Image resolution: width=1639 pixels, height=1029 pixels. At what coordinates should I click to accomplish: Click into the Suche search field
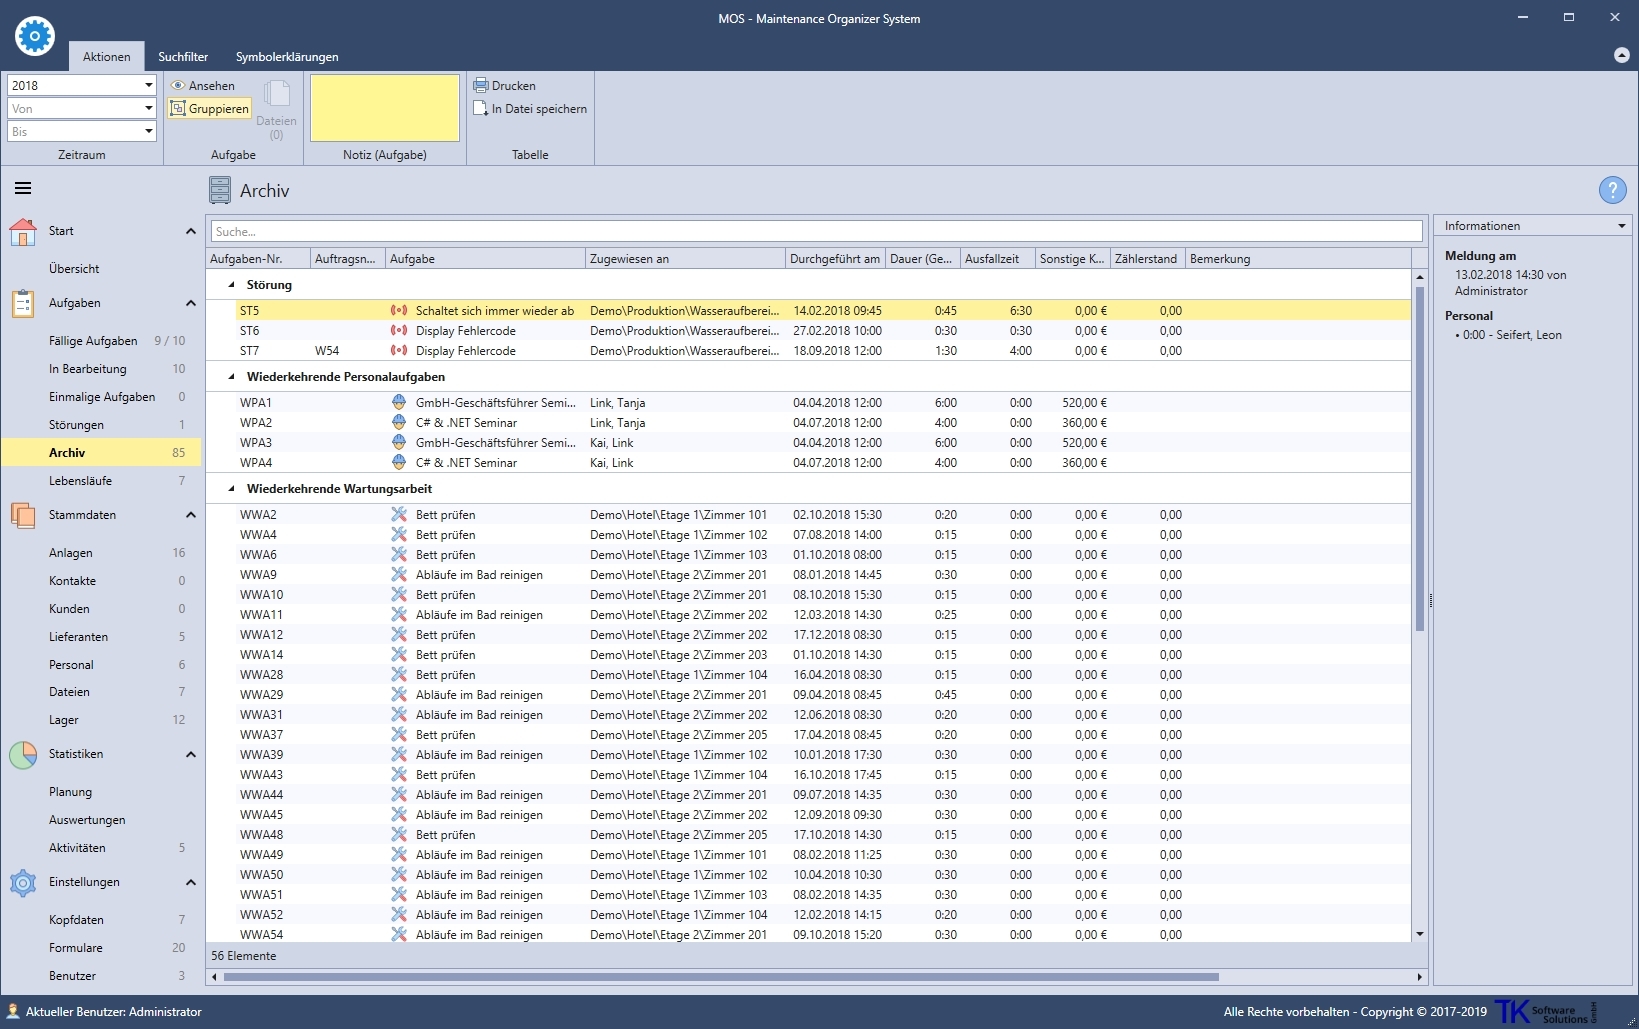tap(815, 232)
